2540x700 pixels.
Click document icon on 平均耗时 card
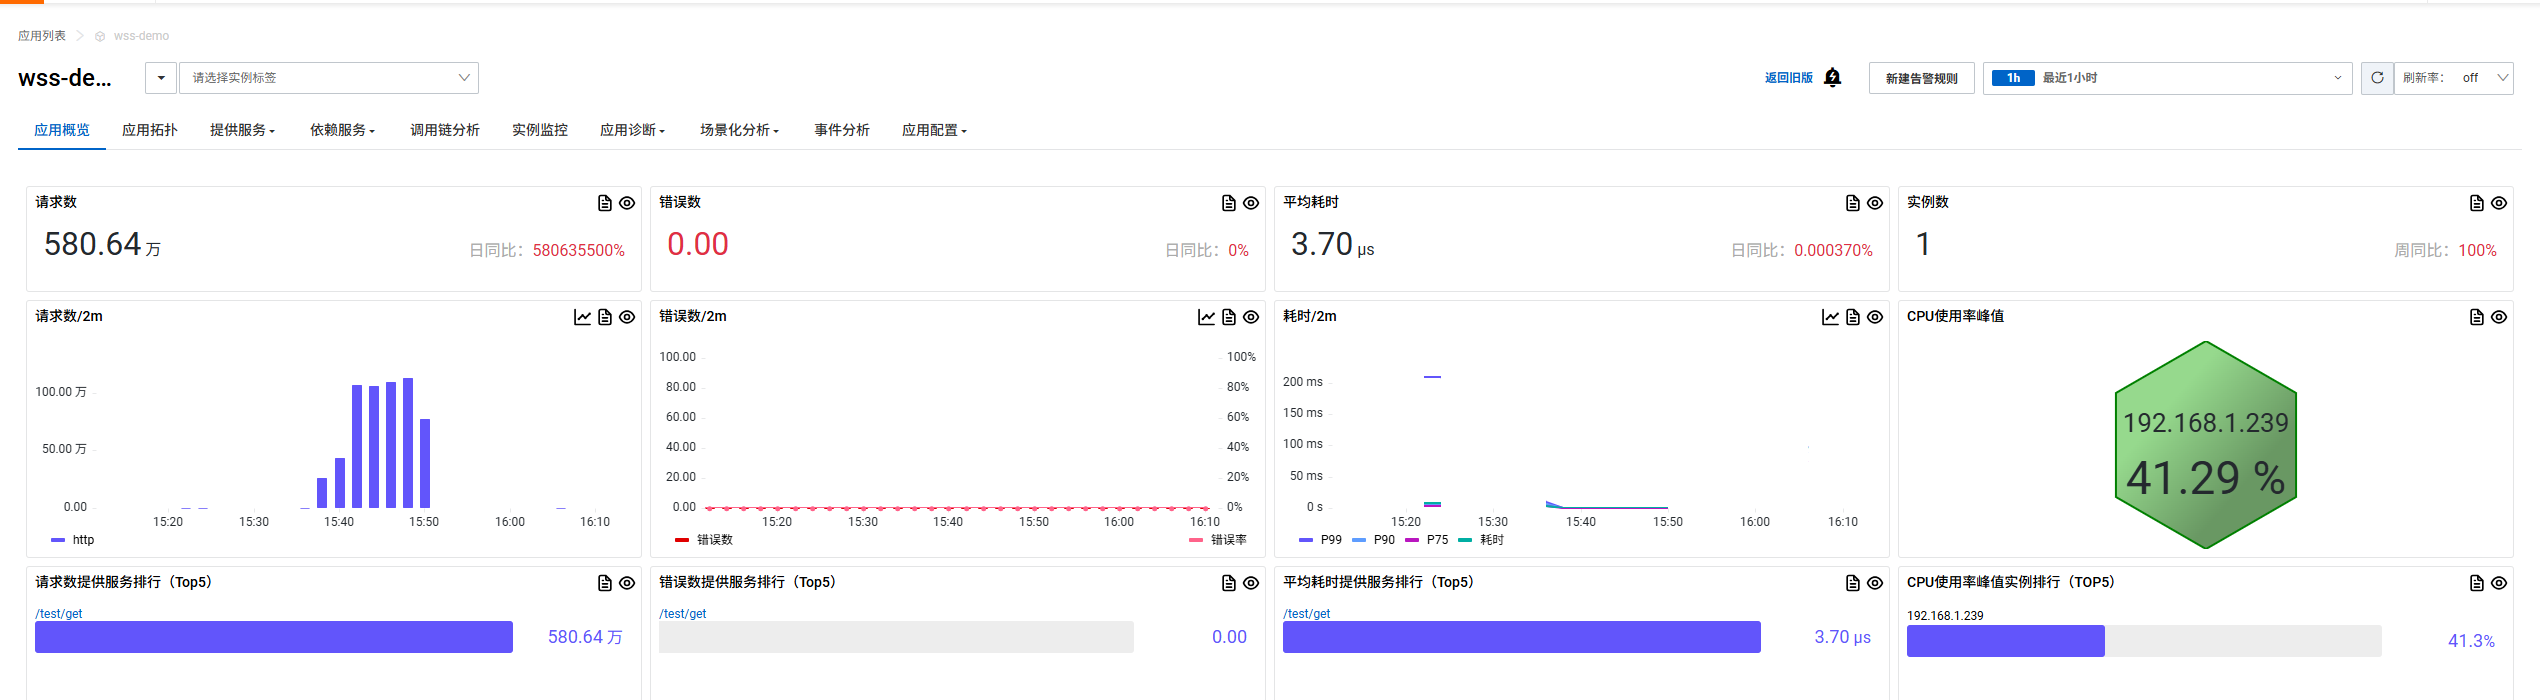1852,203
